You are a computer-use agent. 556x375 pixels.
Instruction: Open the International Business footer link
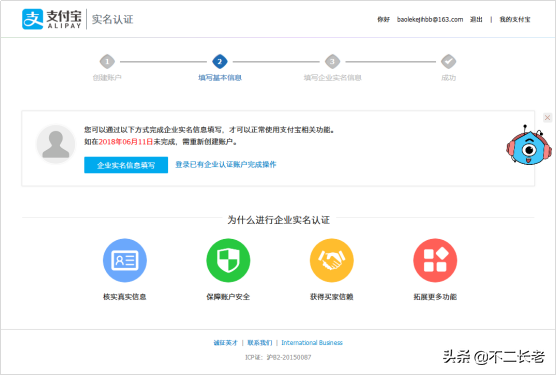tap(312, 343)
